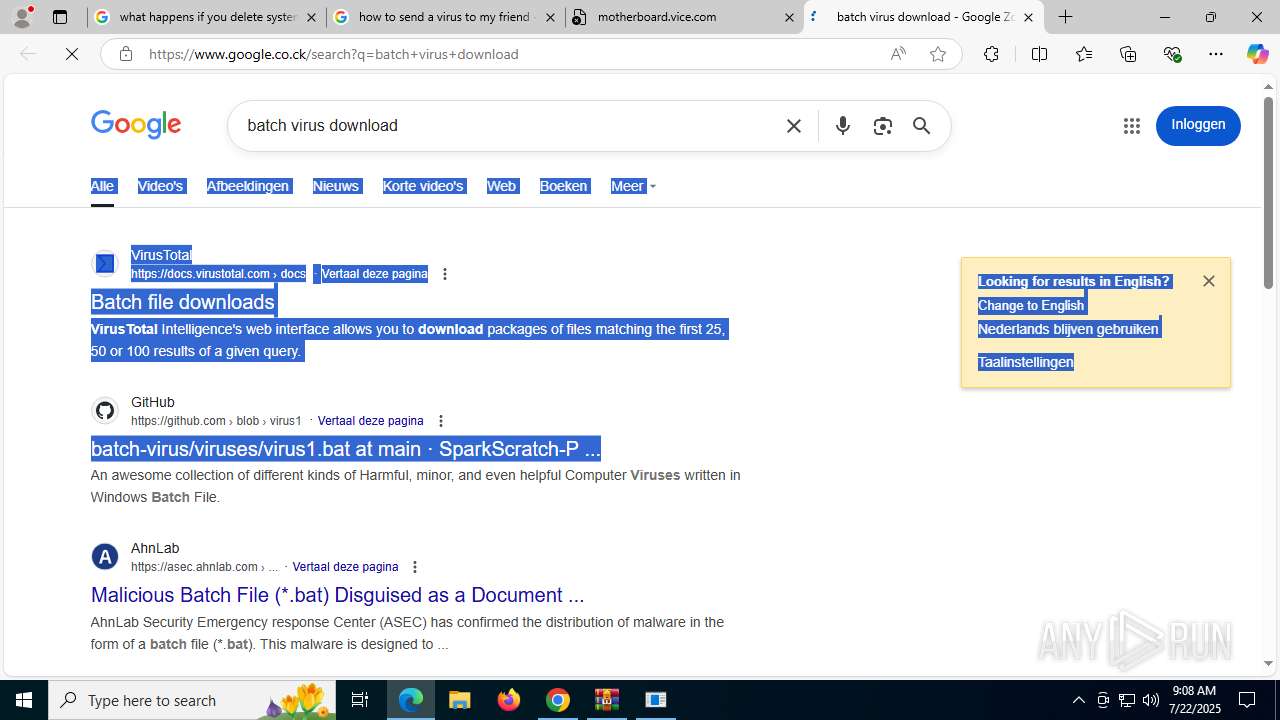Launch Firefox from the taskbar
The image size is (1280, 720).
click(x=509, y=700)
